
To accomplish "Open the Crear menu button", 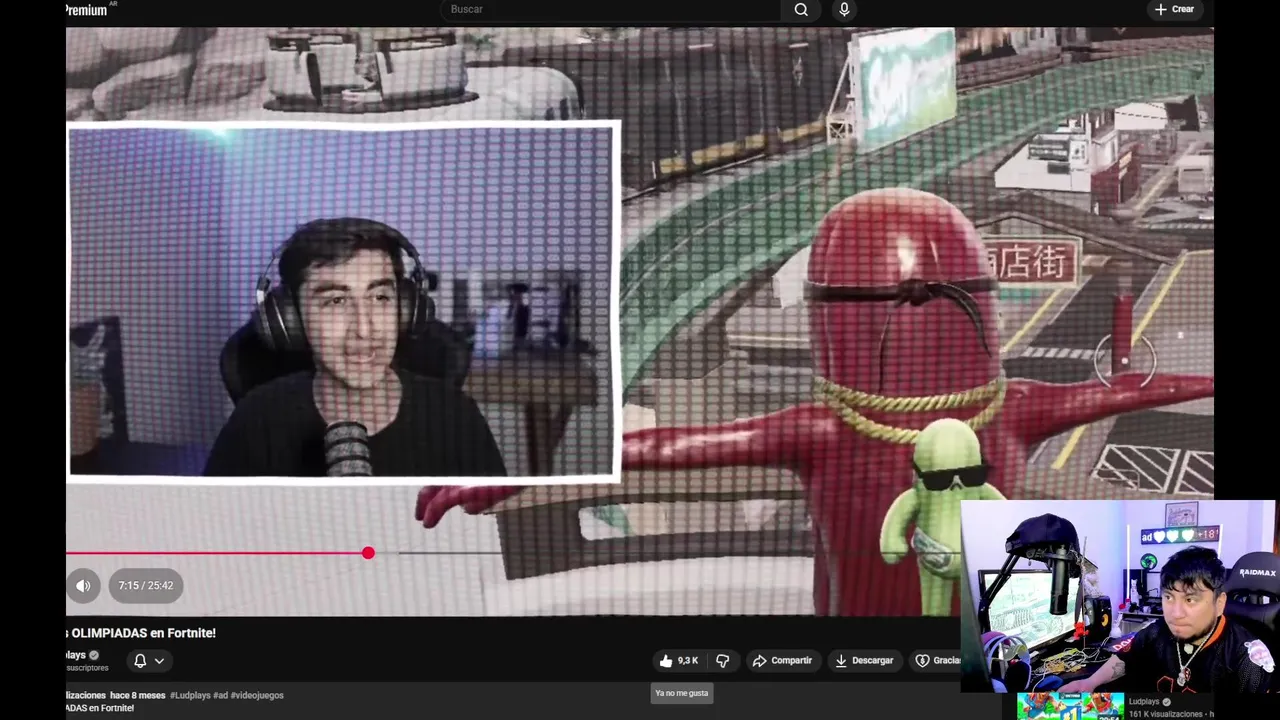I will [1174, 10].
